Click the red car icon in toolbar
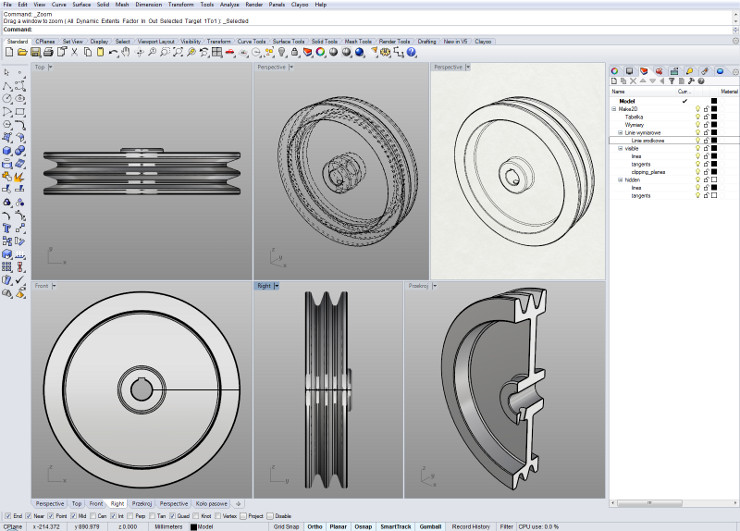Viewport: 740px width, 531px height. pyautogui.click(x=230, y=52)
